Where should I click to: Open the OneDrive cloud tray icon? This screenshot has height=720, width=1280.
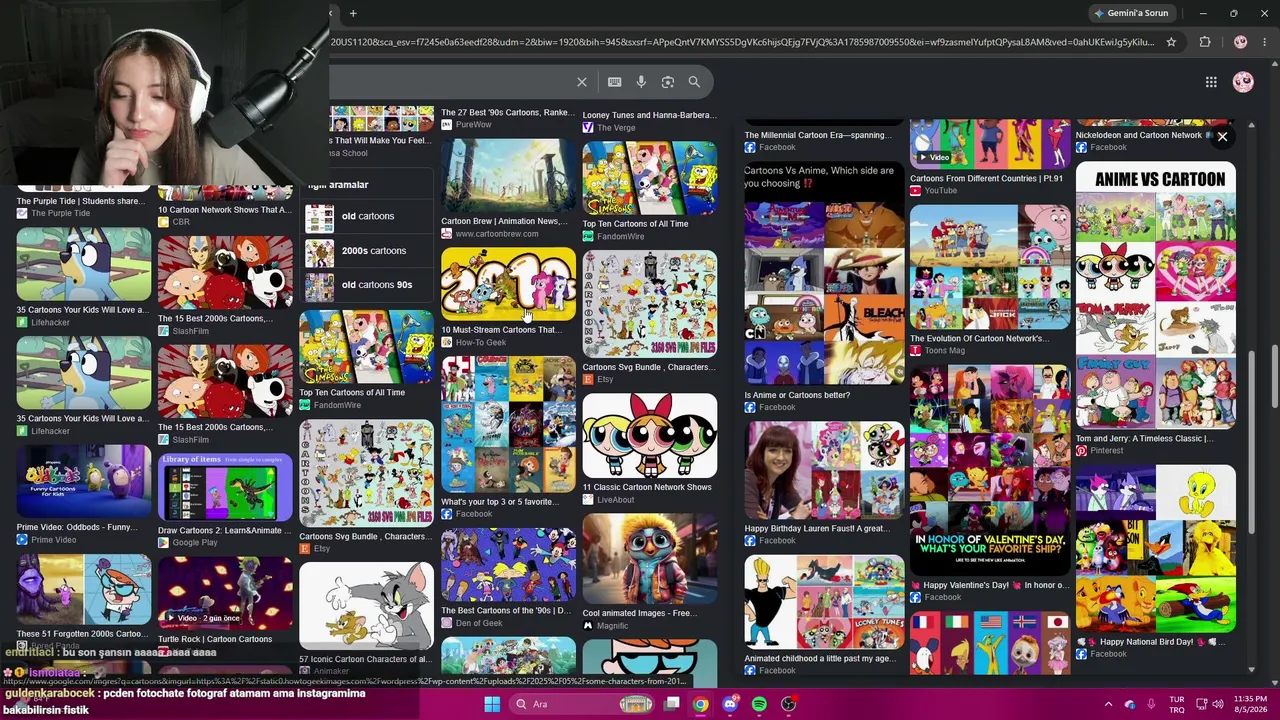point(1130,704)
